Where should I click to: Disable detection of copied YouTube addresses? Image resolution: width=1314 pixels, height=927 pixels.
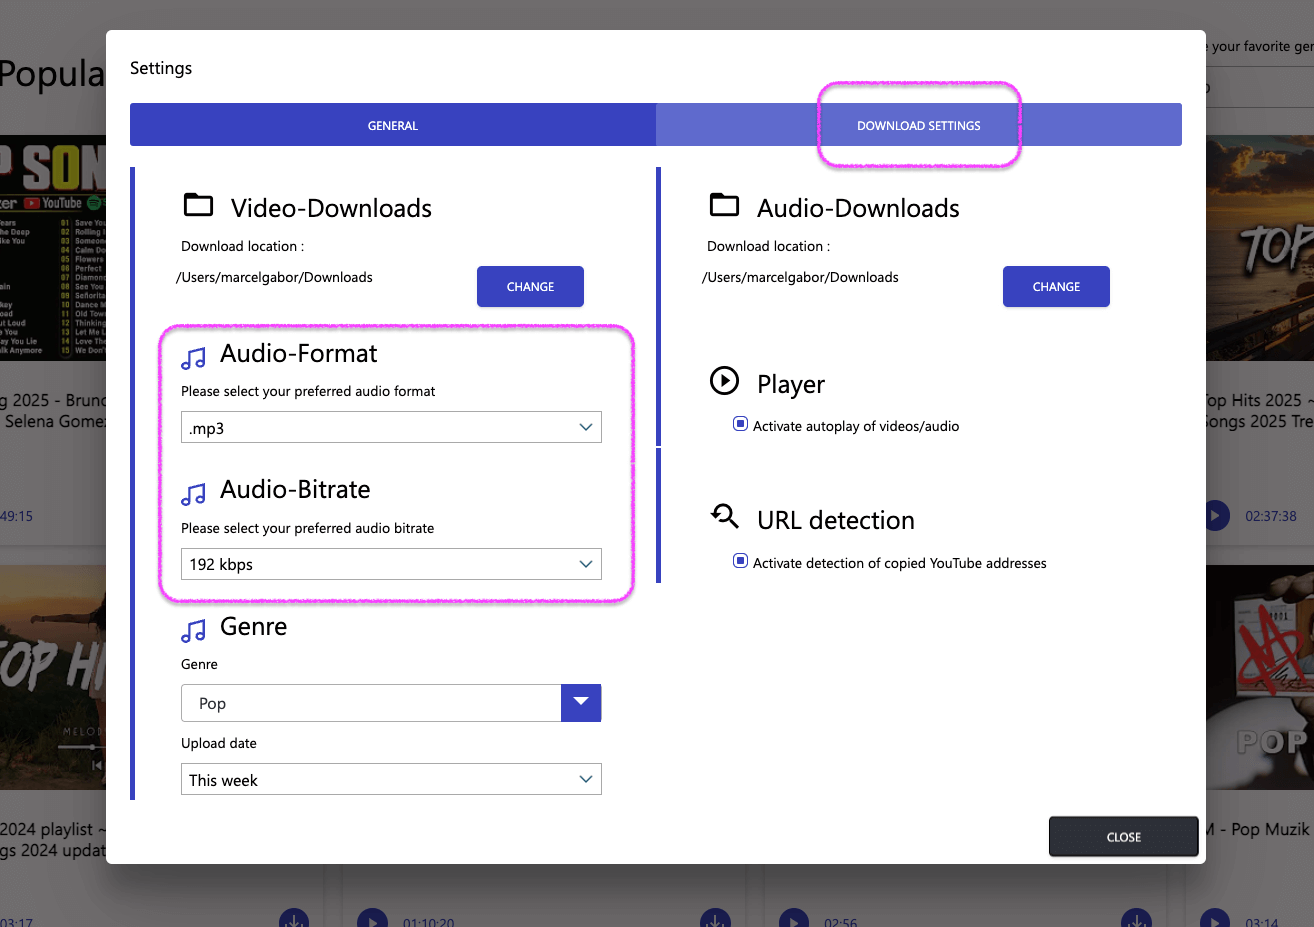coord(739,561)
